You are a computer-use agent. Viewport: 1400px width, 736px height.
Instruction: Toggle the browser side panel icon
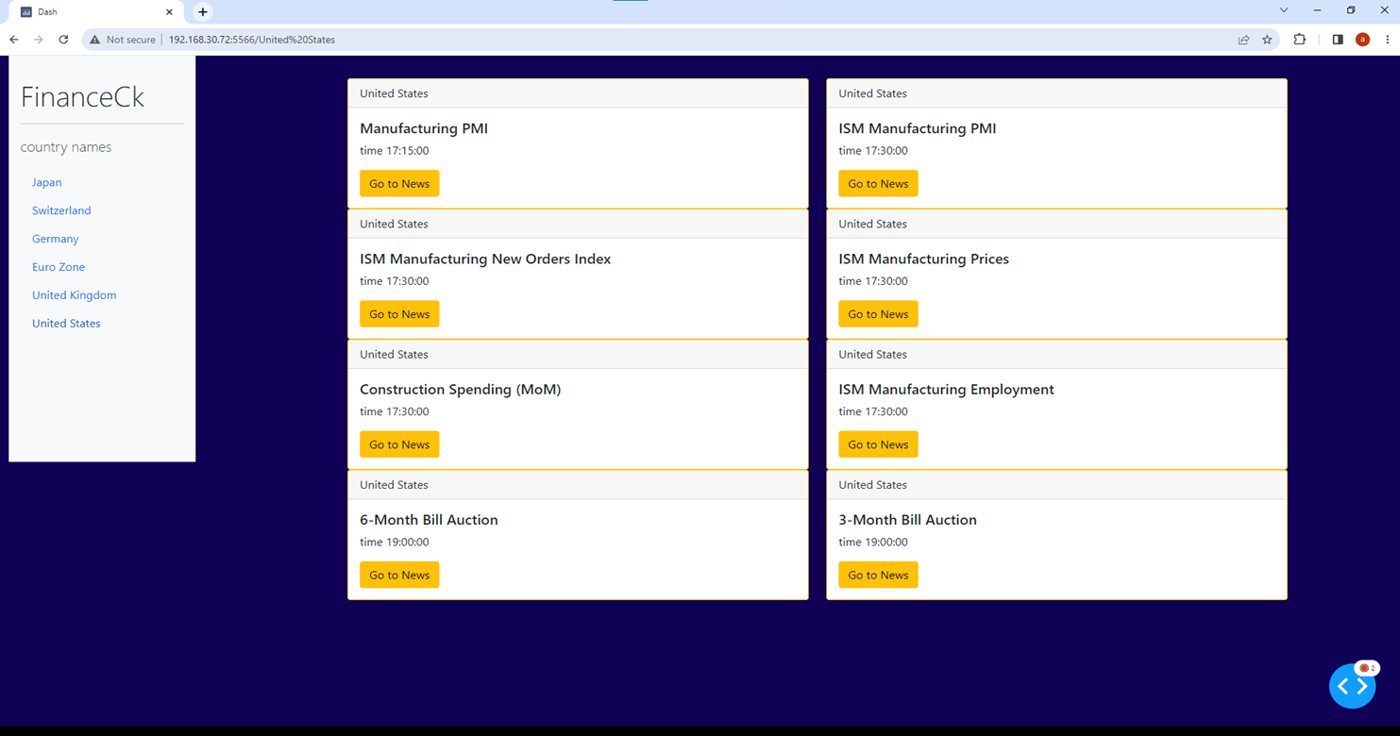click(x=1338, y=40)
